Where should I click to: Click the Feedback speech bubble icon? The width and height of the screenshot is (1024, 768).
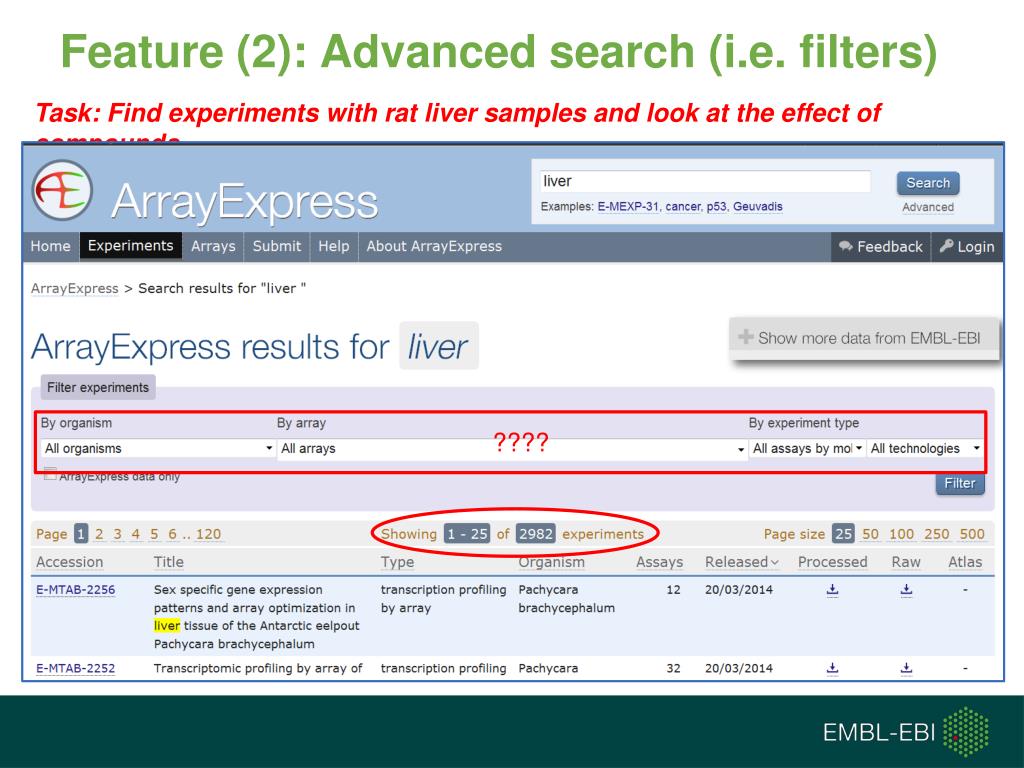[x=846, y=246]
